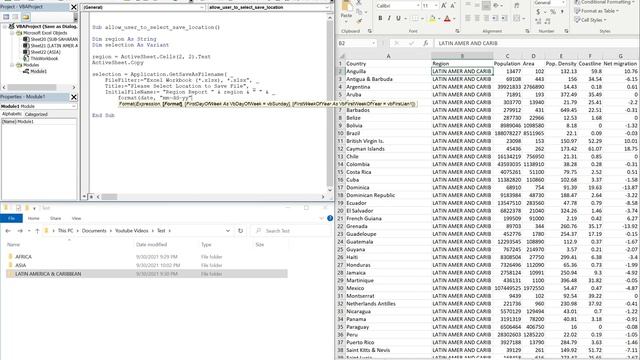Open the Share tab in Explorer
640x360 pixels.
point(56,218)
